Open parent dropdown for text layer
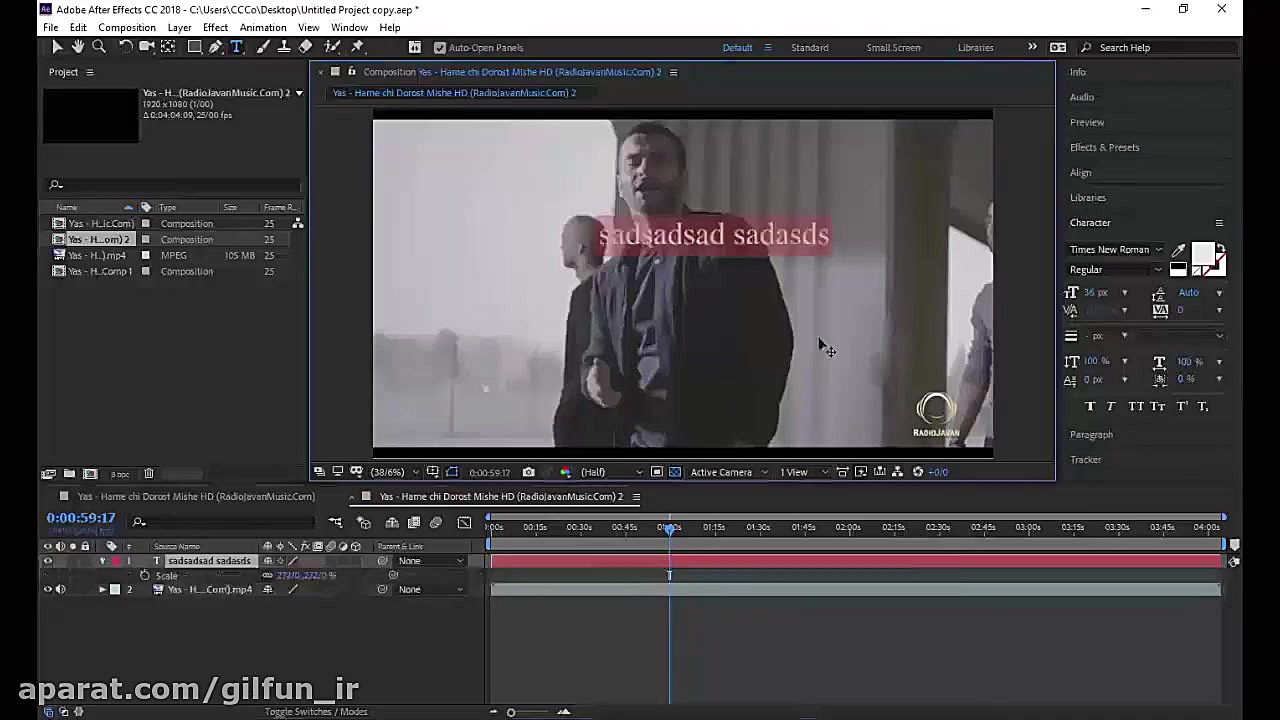 coord(431,561)
